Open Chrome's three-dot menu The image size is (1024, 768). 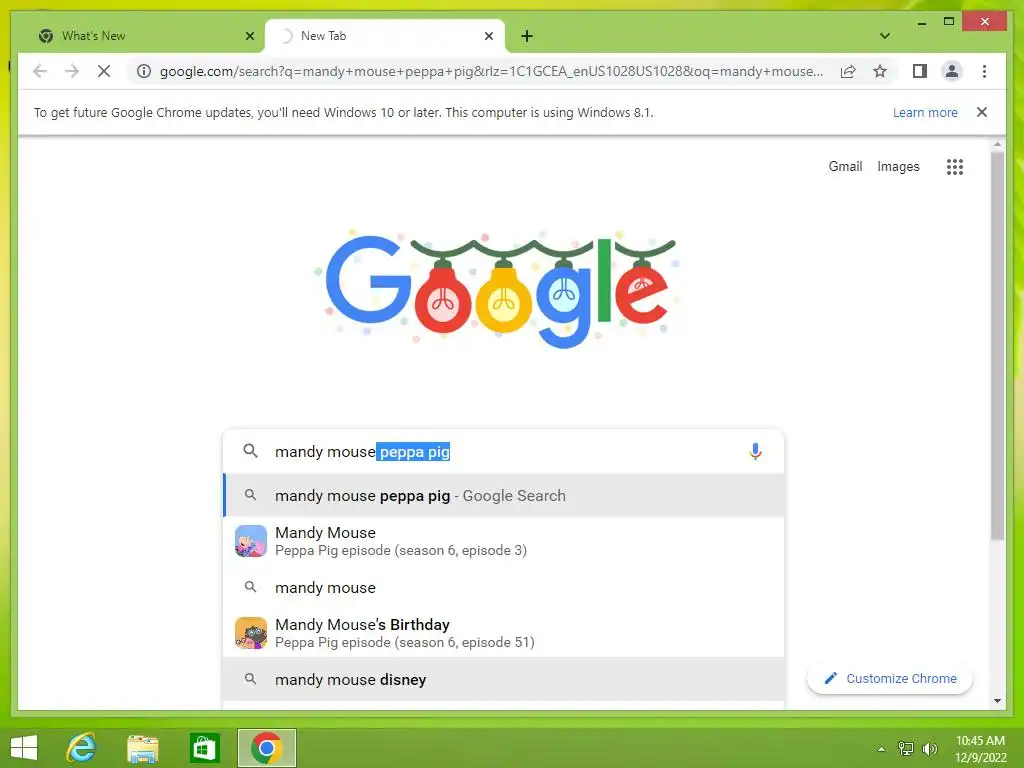click(x=984, y=71)
